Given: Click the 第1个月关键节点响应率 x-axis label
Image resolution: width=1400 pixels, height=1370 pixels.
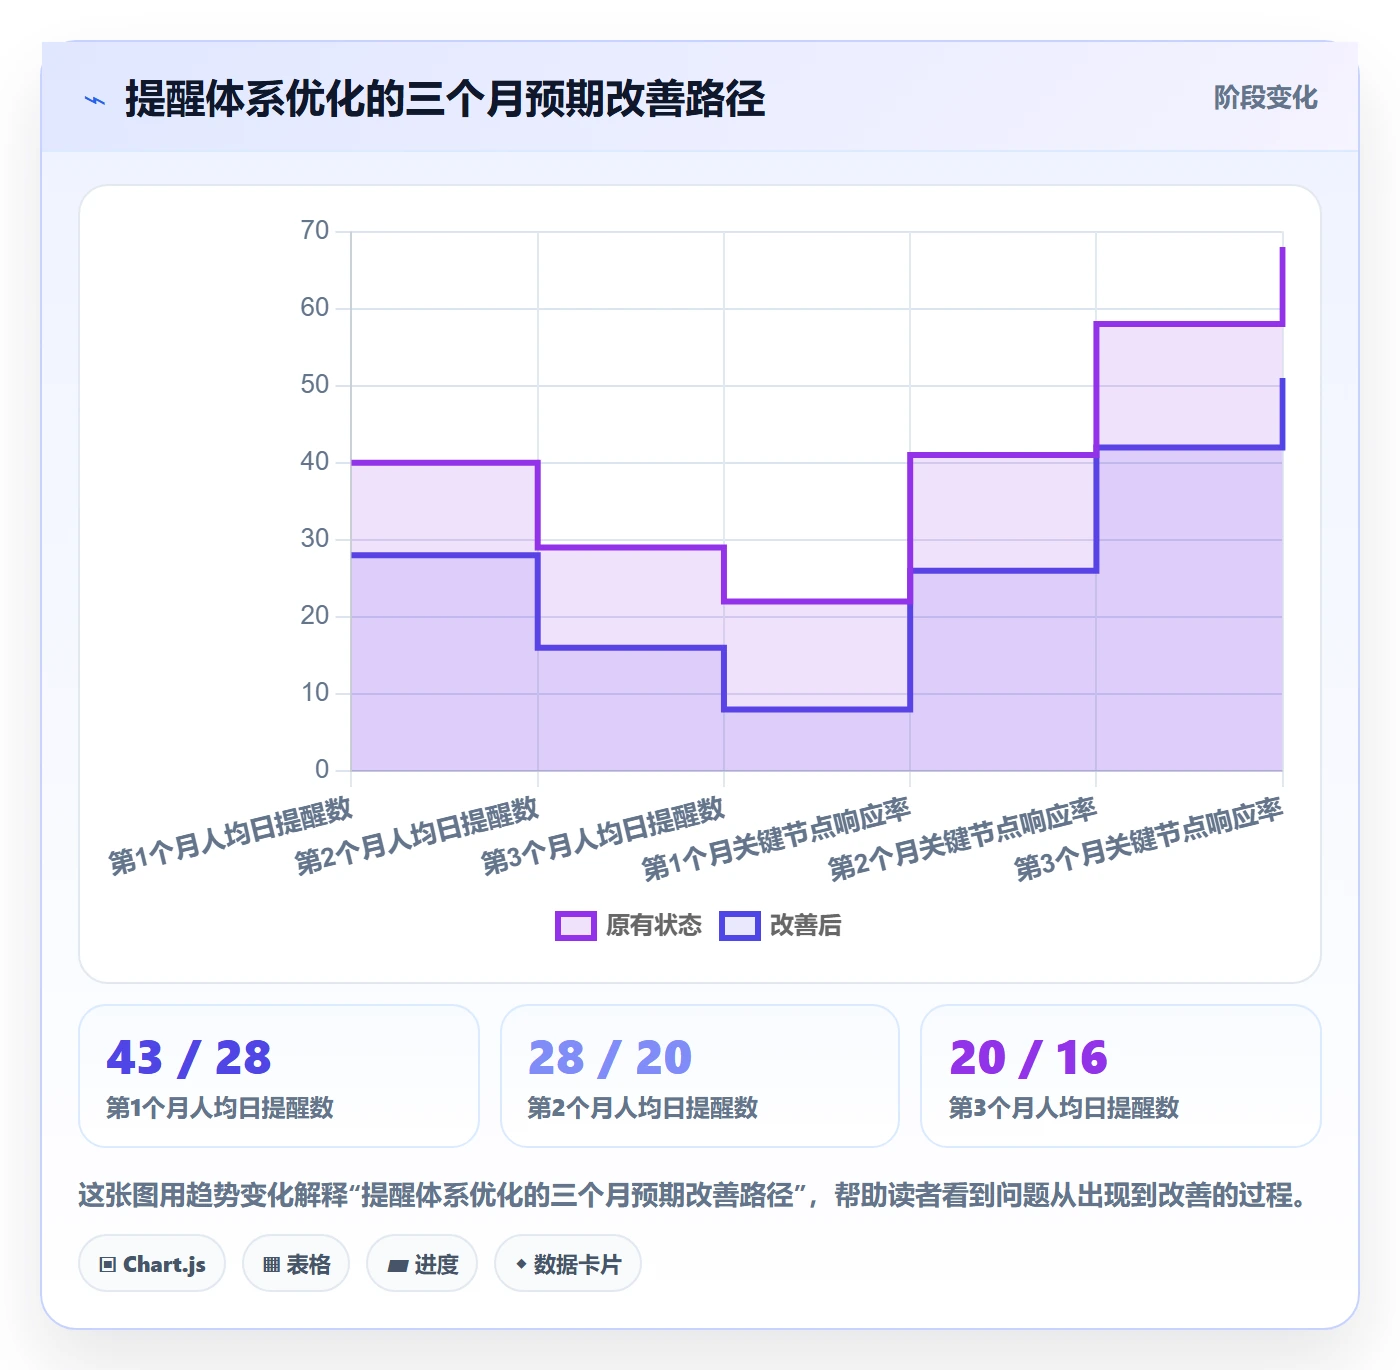Looking at the screenshot, I should [x=777, y=840].
